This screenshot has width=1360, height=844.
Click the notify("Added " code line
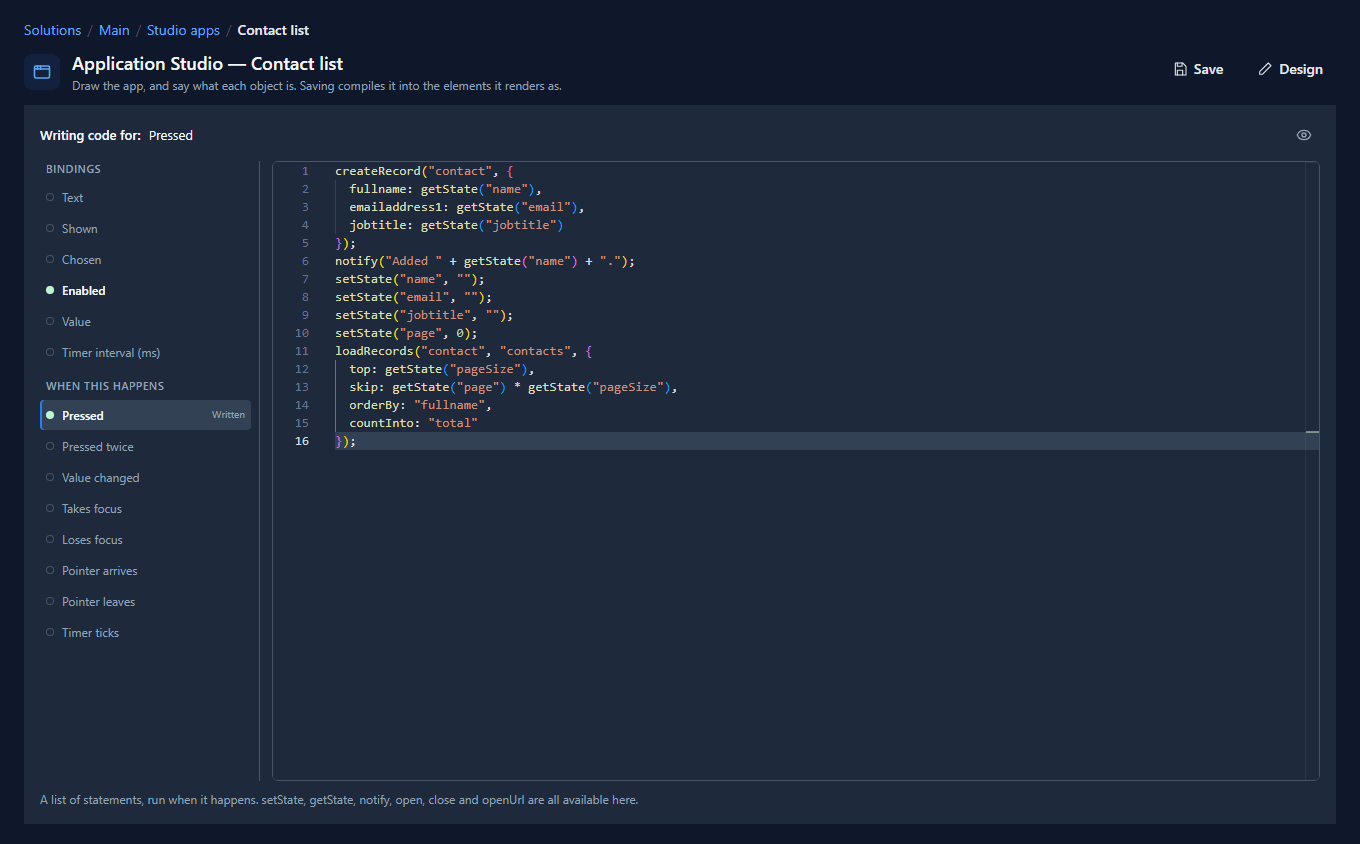[x=485, y=261]
